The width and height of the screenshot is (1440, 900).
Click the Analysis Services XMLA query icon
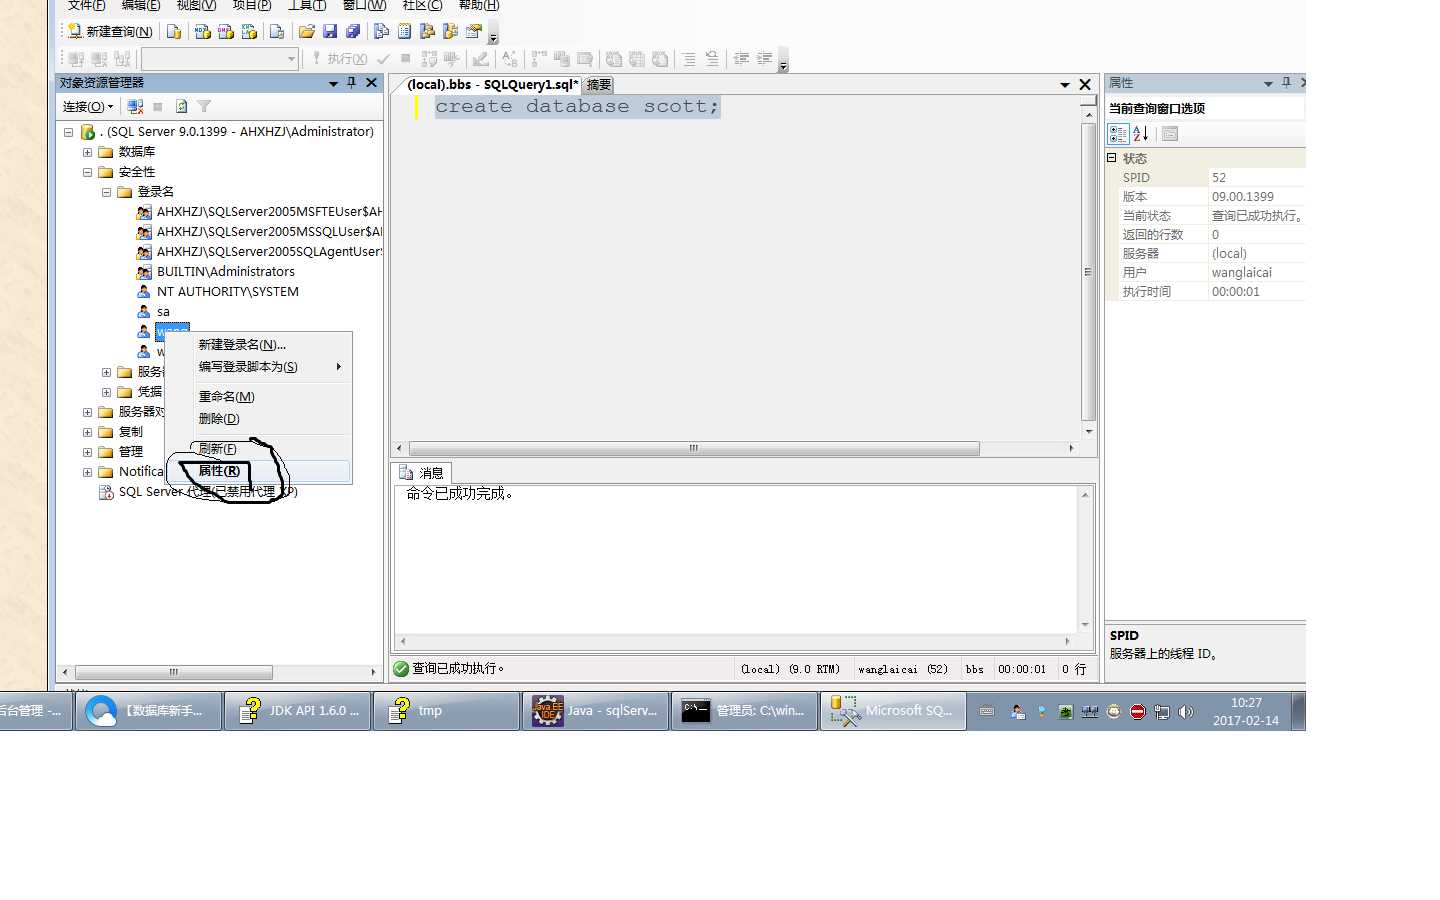tap(249, 31)
